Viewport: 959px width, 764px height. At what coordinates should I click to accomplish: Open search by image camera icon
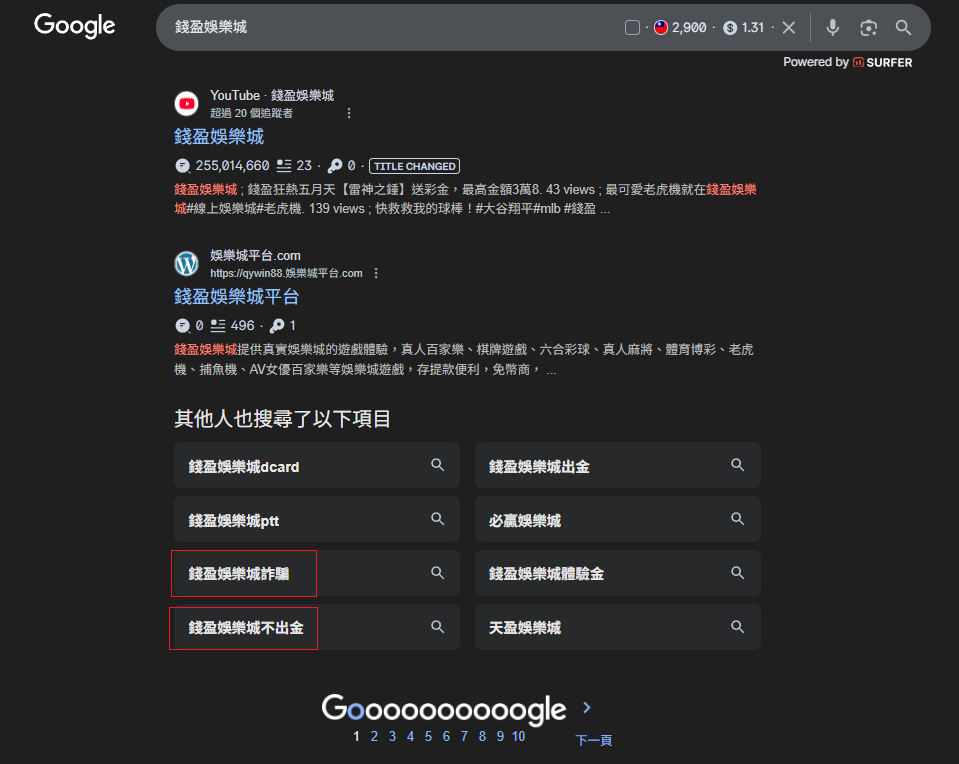click(868, 28)
